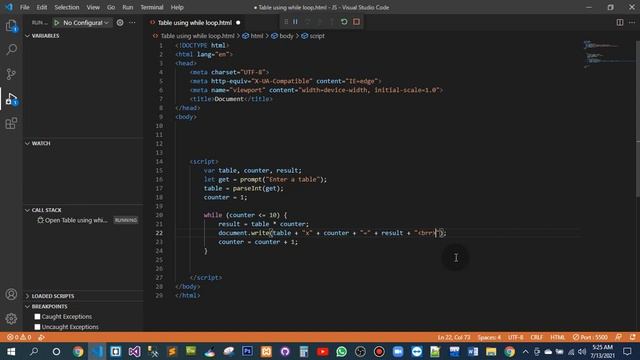Image resolution: width=640 pixels, height=360 pixels.
Task: Open YouTube icon on the taskbar
Action: 322,351
